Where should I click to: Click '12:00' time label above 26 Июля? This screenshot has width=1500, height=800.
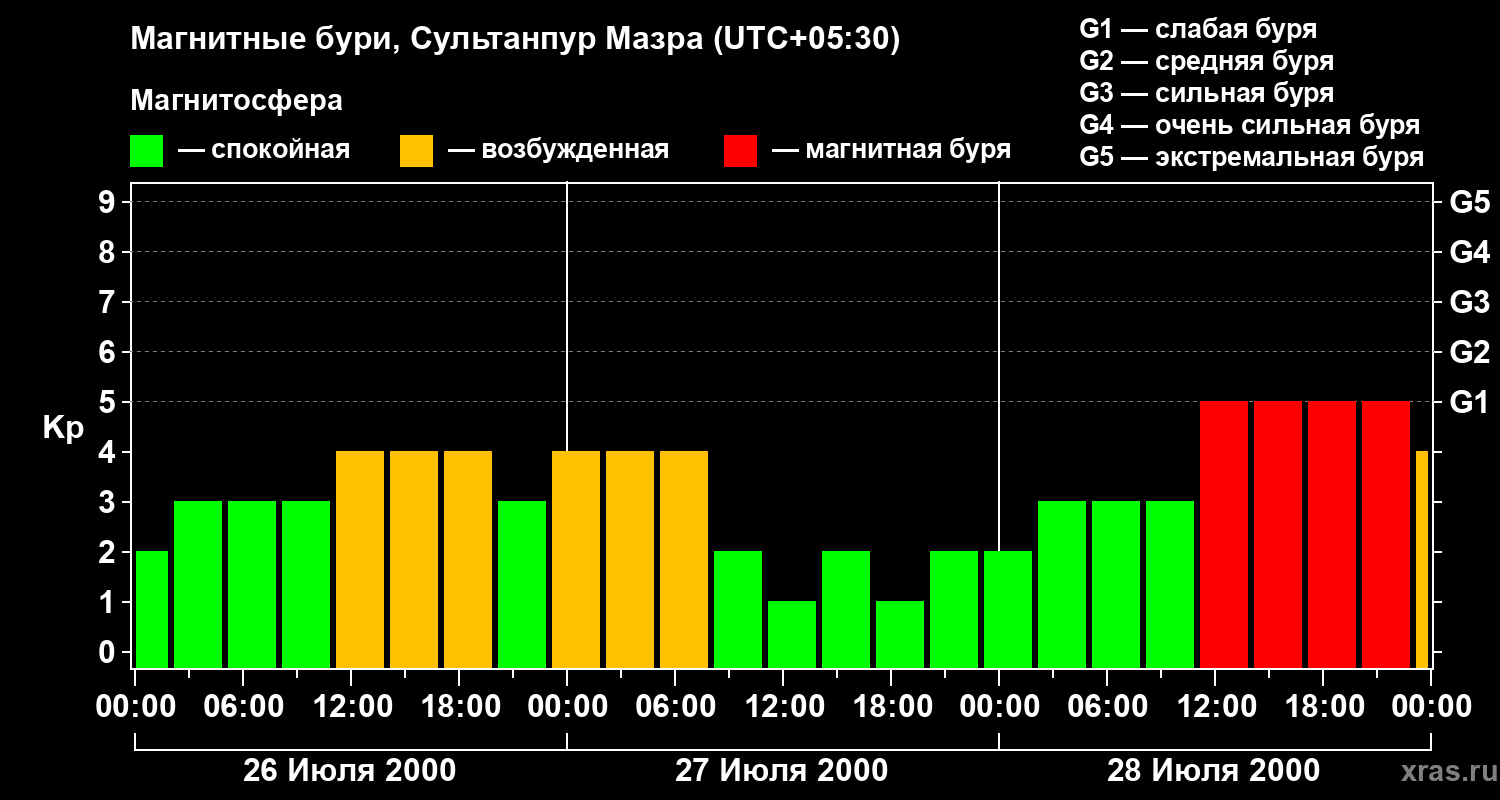point(351,706)
